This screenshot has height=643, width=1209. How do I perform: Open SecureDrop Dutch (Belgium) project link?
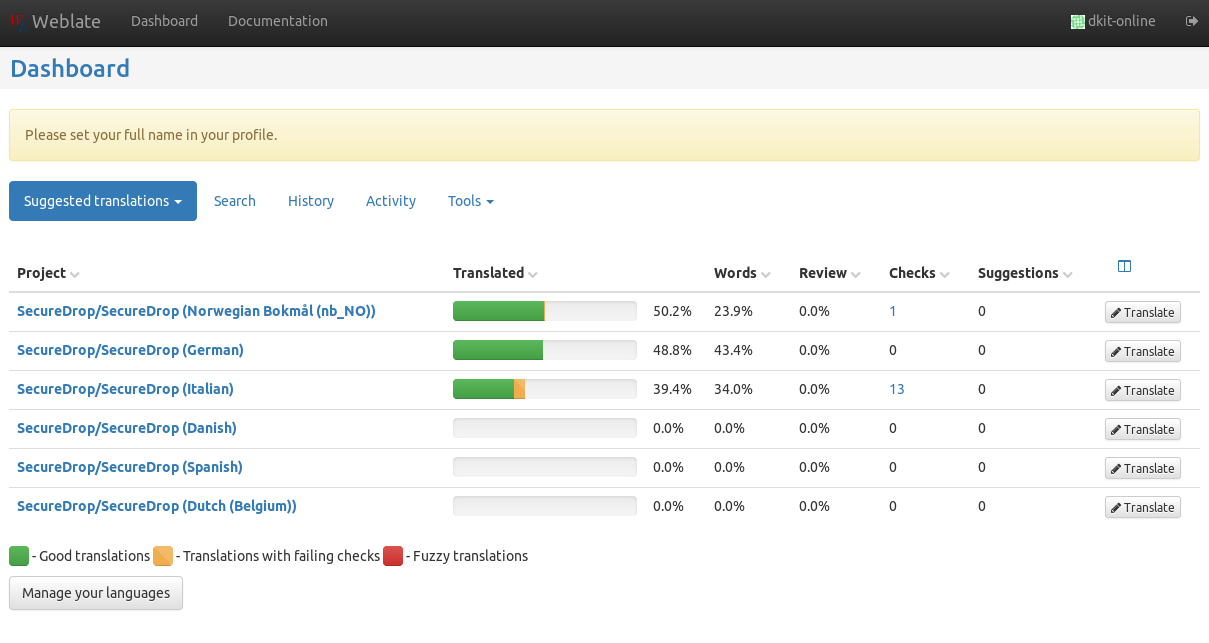click(x=157, y=506)
